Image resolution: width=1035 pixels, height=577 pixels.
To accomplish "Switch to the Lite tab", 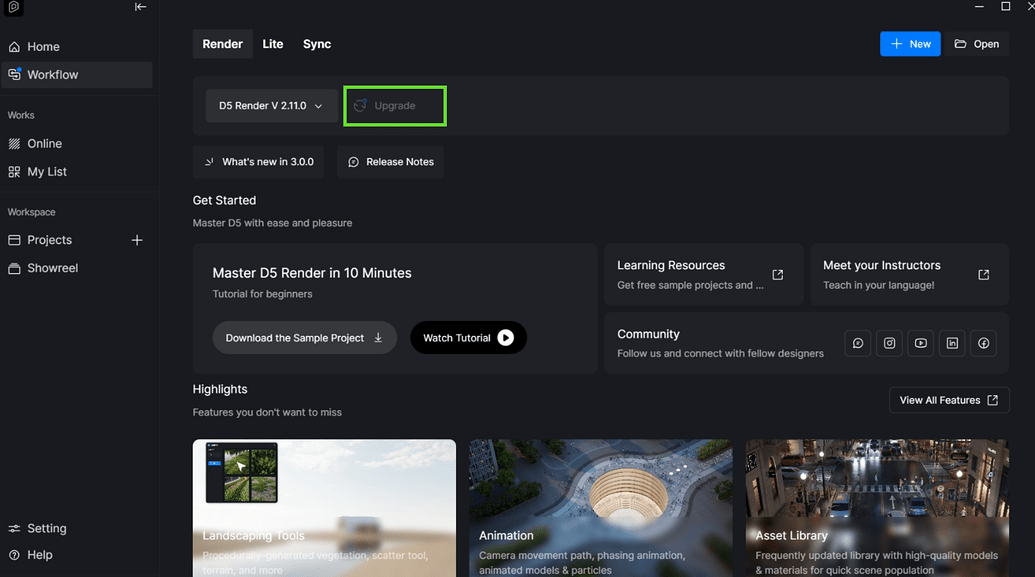I will click(x=272, y=44).
